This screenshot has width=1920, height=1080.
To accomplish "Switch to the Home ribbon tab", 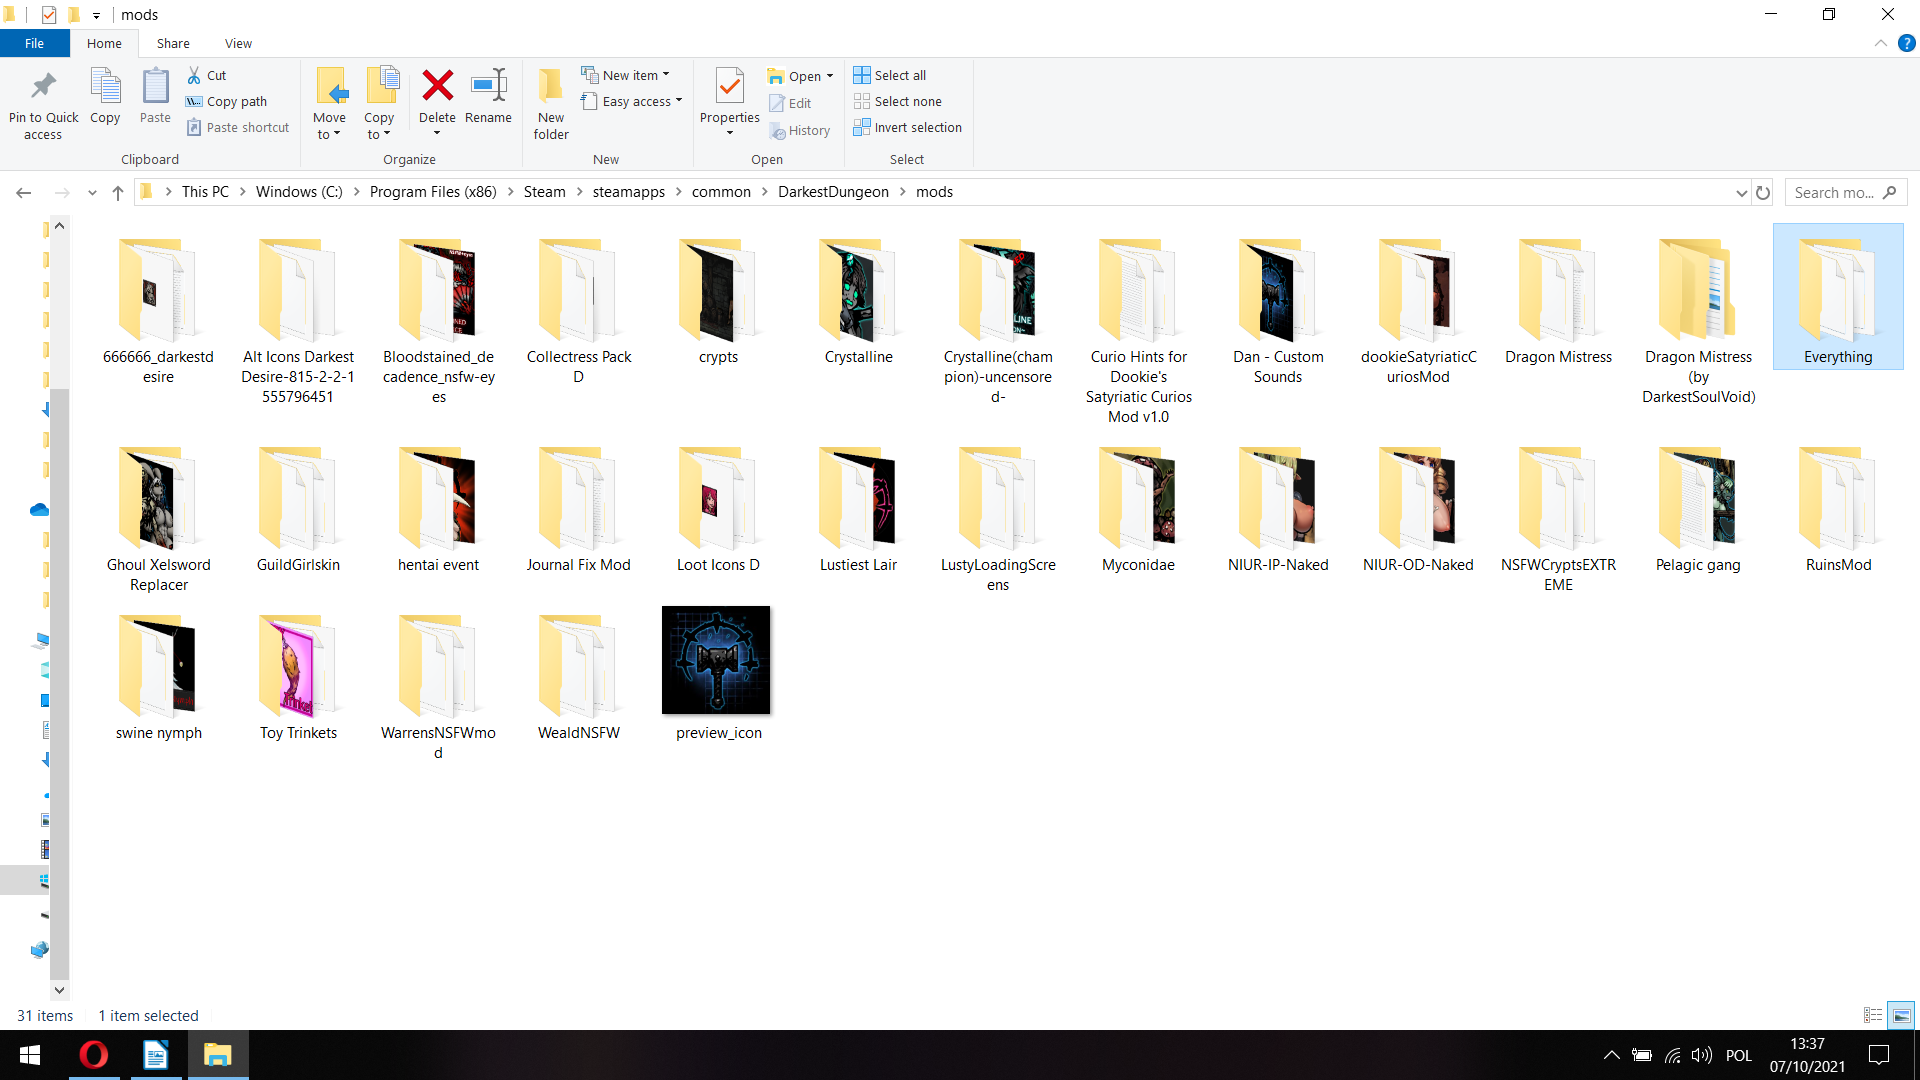I will (x=104, y=43).
